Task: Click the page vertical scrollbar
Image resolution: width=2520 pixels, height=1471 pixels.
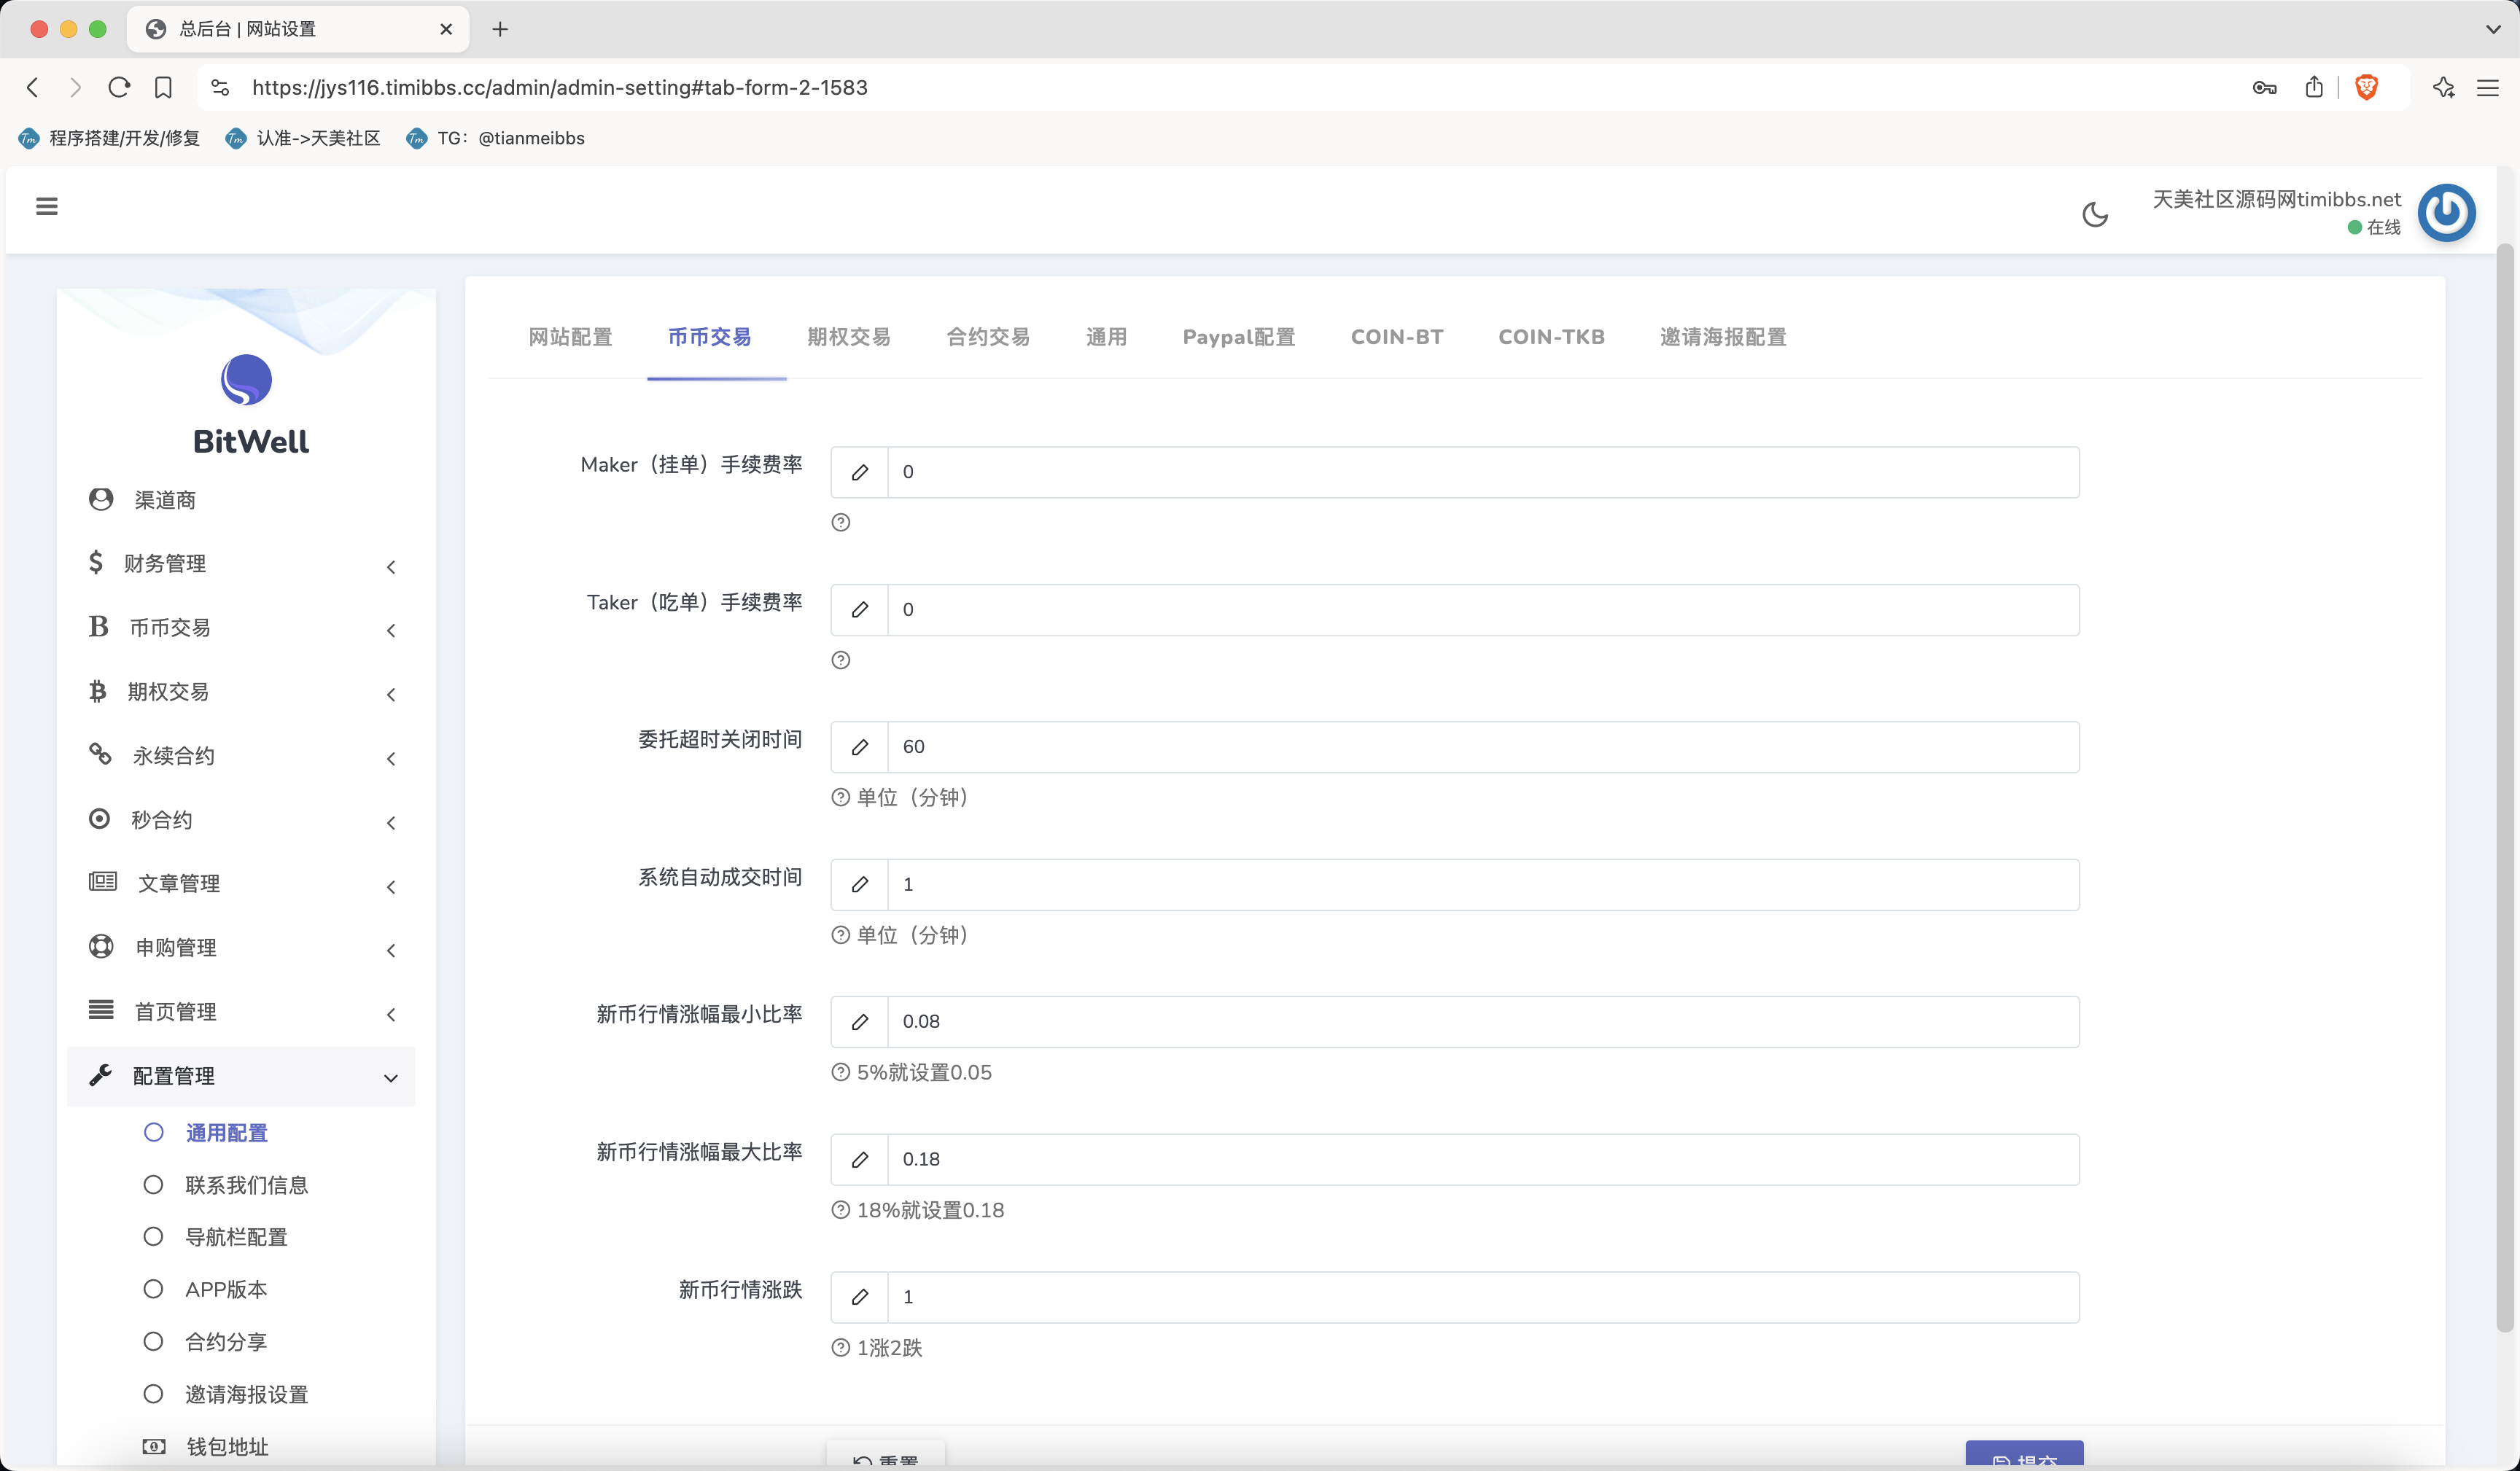Action: tap(2505, 788)
